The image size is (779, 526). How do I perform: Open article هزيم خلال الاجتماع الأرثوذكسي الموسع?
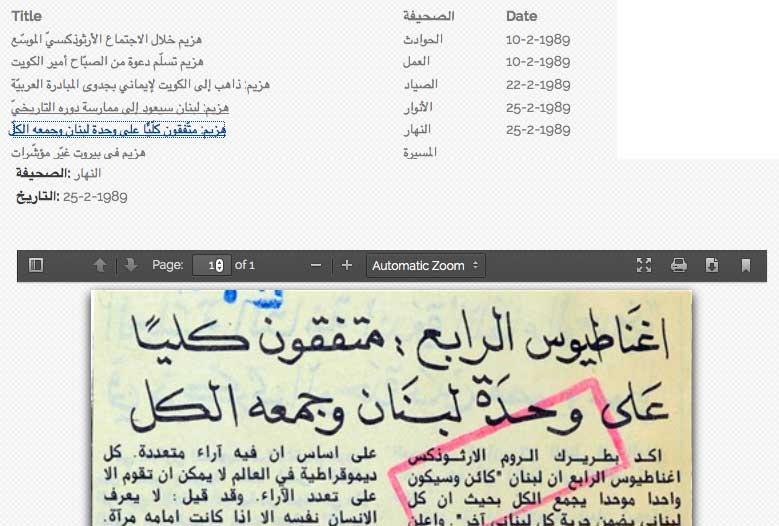(106, 39)
